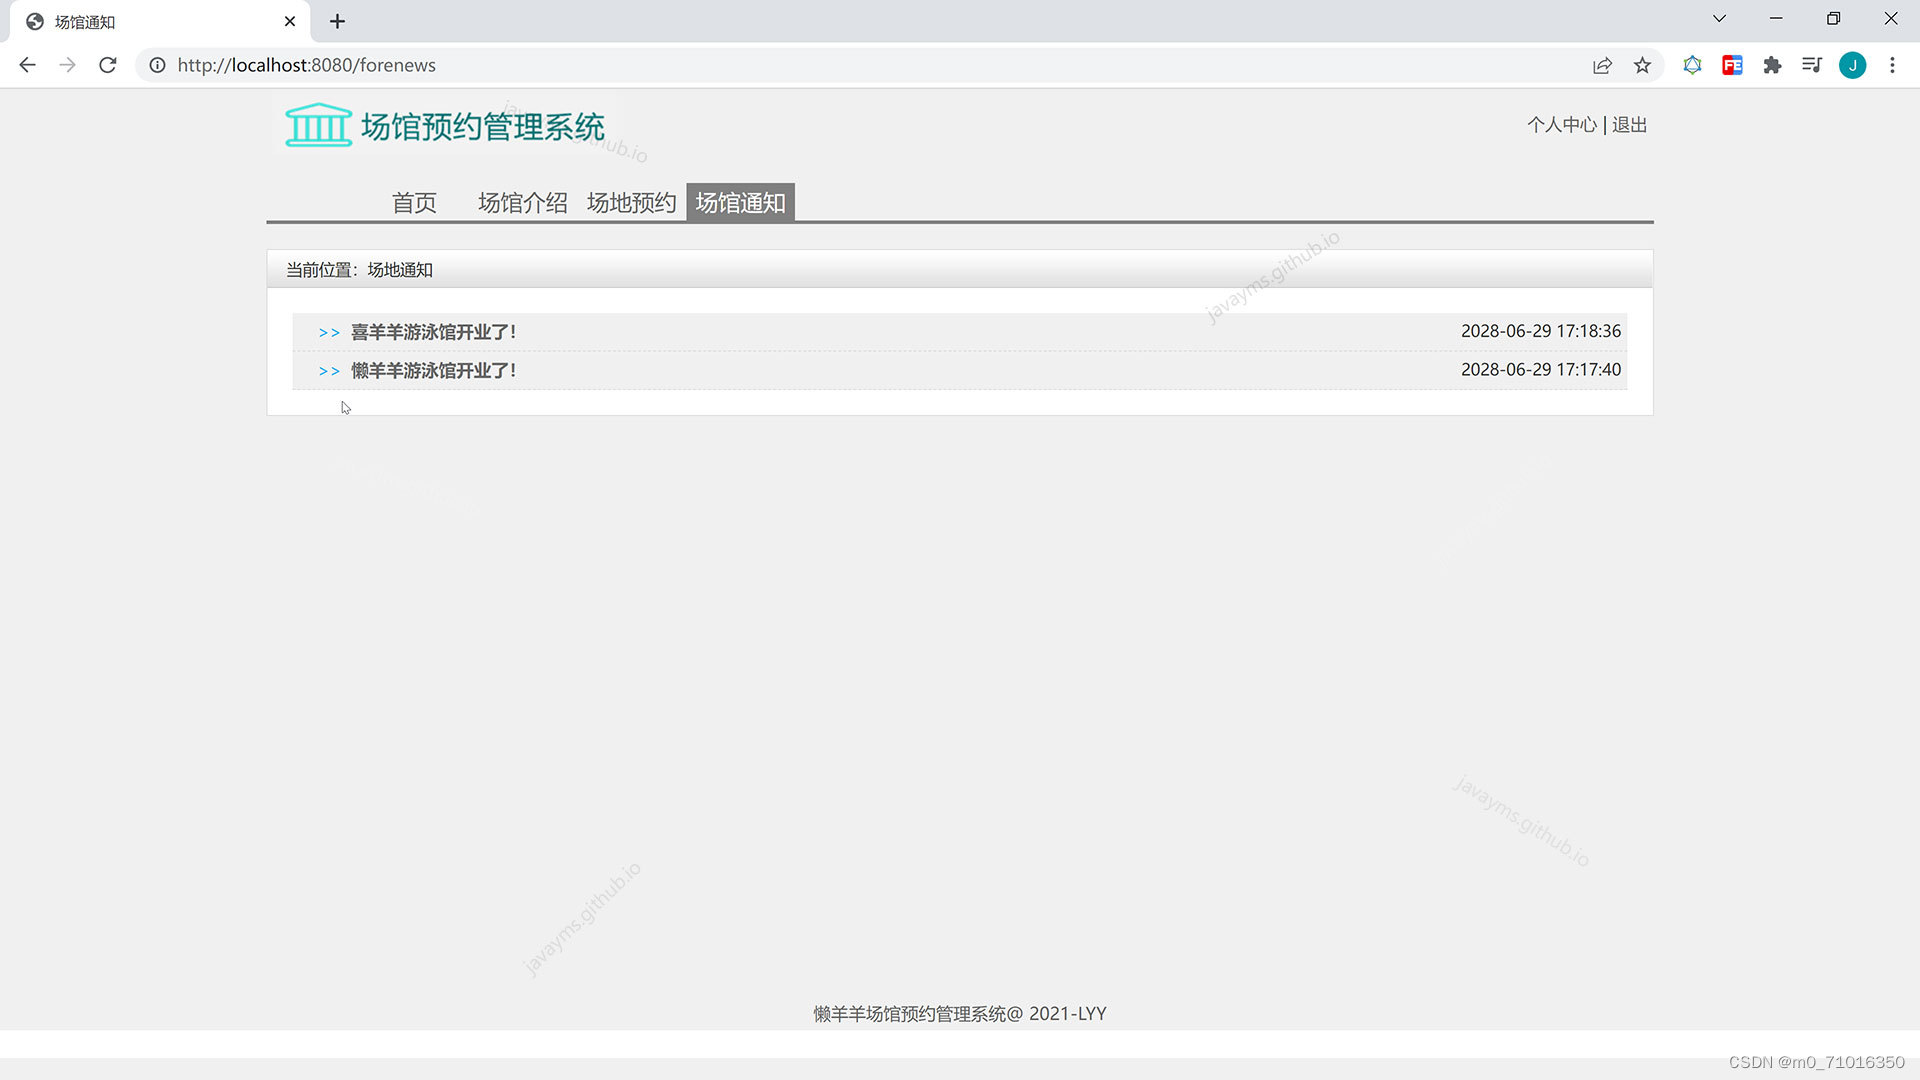Image resolution: width=1920 pixels, height=1080 pixels.
Task: Reload the forenews page
Action: [x=108, y=65]
